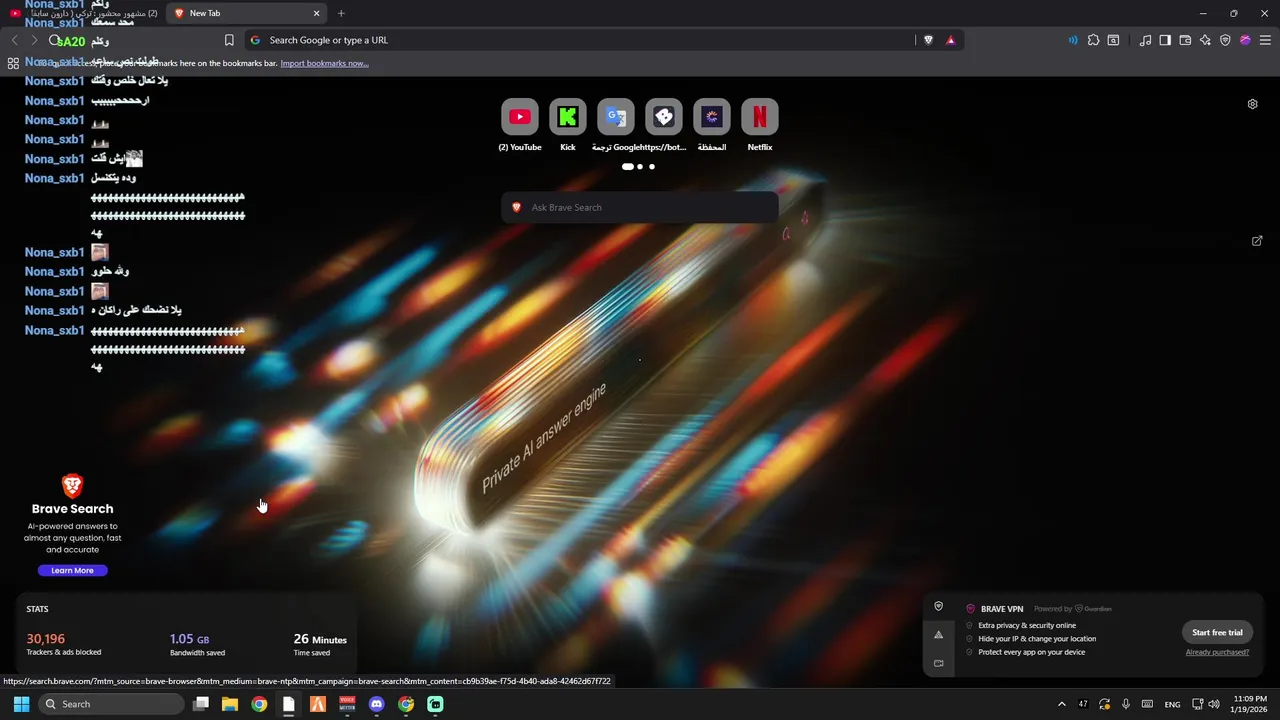Open the New Tab page customize gear
The height and width of the screenshot is (720, 1280).
tap(1252, 104)
